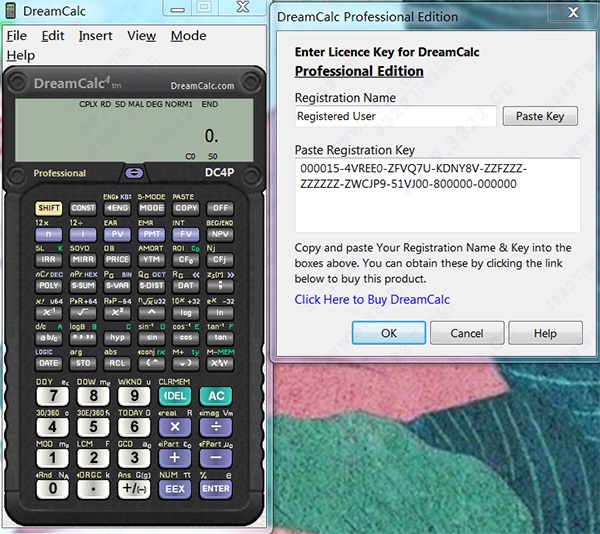600x534 pixels.
Task: Click the plus key
Action: pyautogui.click(x=175, y=458)
